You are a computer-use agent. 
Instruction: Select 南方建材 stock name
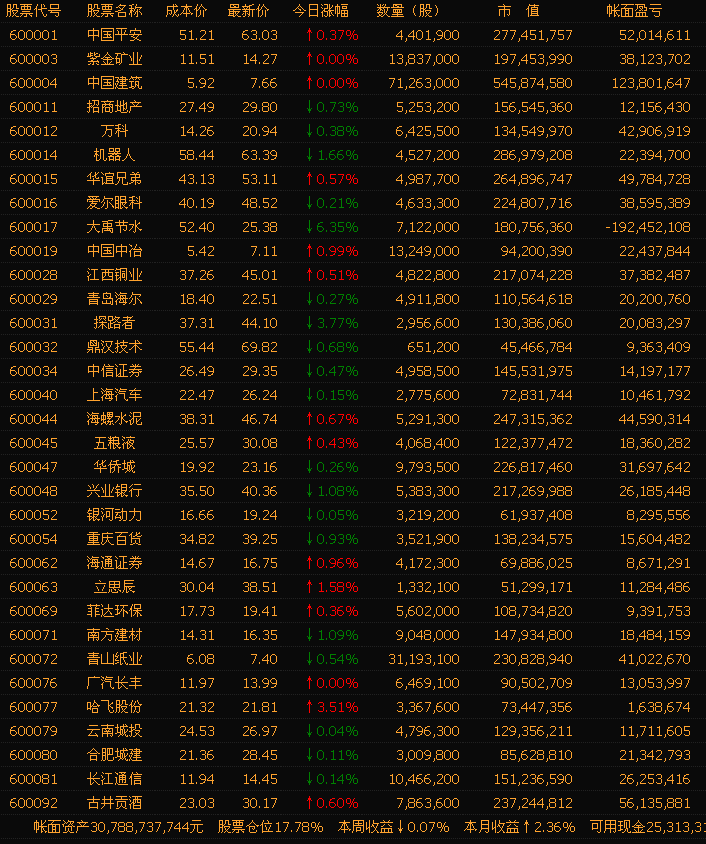point(115,635)
